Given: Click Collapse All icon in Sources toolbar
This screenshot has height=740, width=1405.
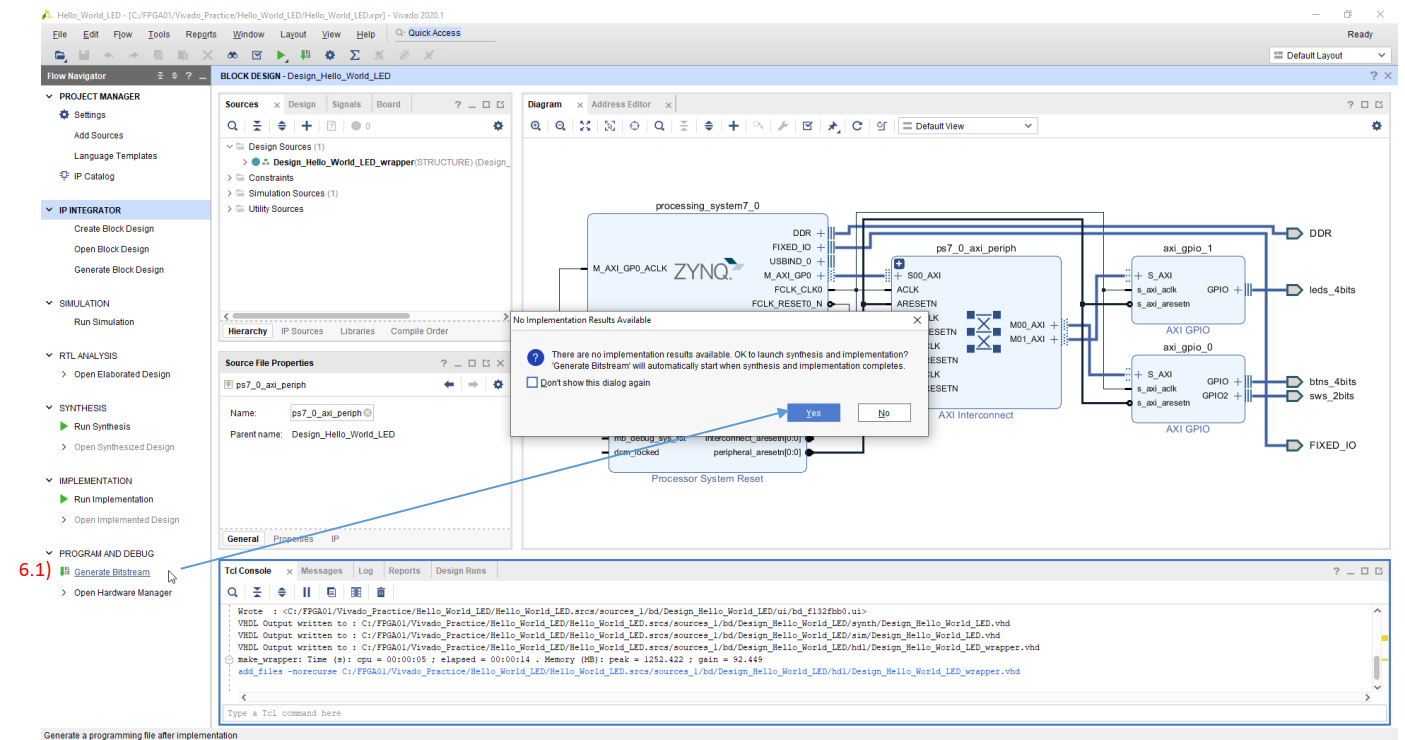Looking at the screenshot, I should (x=257, y=126).
